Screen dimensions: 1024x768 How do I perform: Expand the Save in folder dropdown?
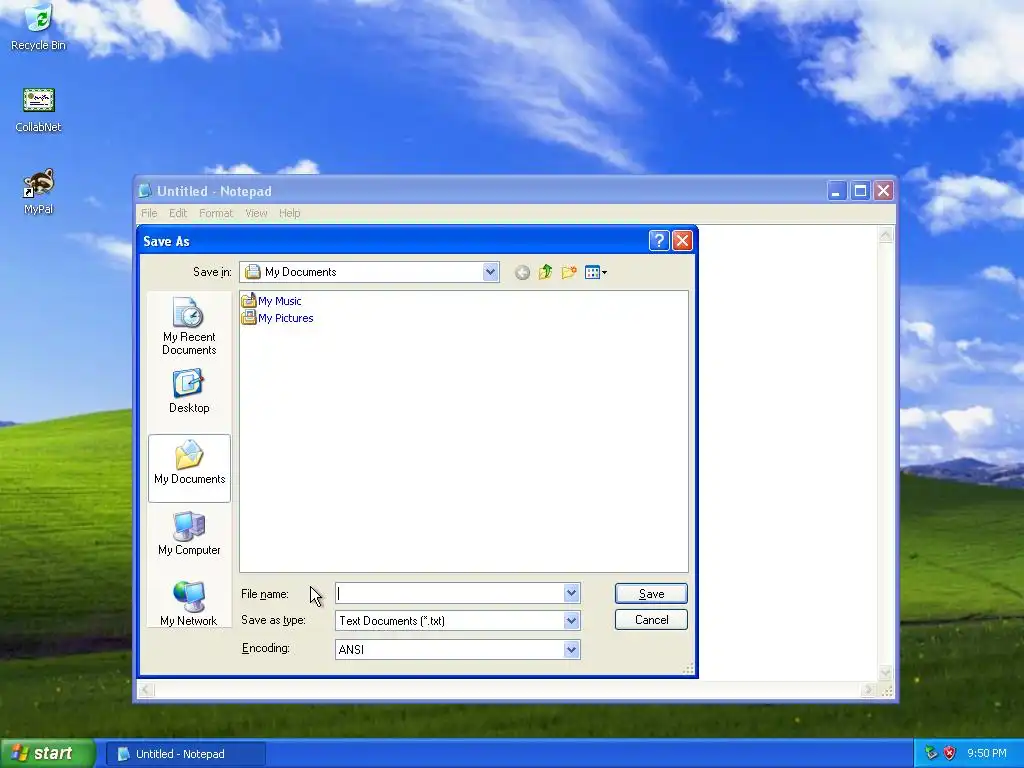490,272
